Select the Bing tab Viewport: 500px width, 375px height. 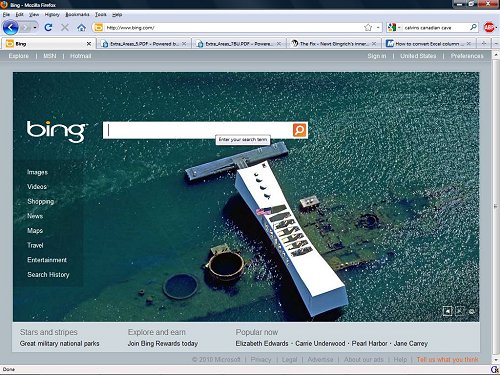[x=49, y=44]
